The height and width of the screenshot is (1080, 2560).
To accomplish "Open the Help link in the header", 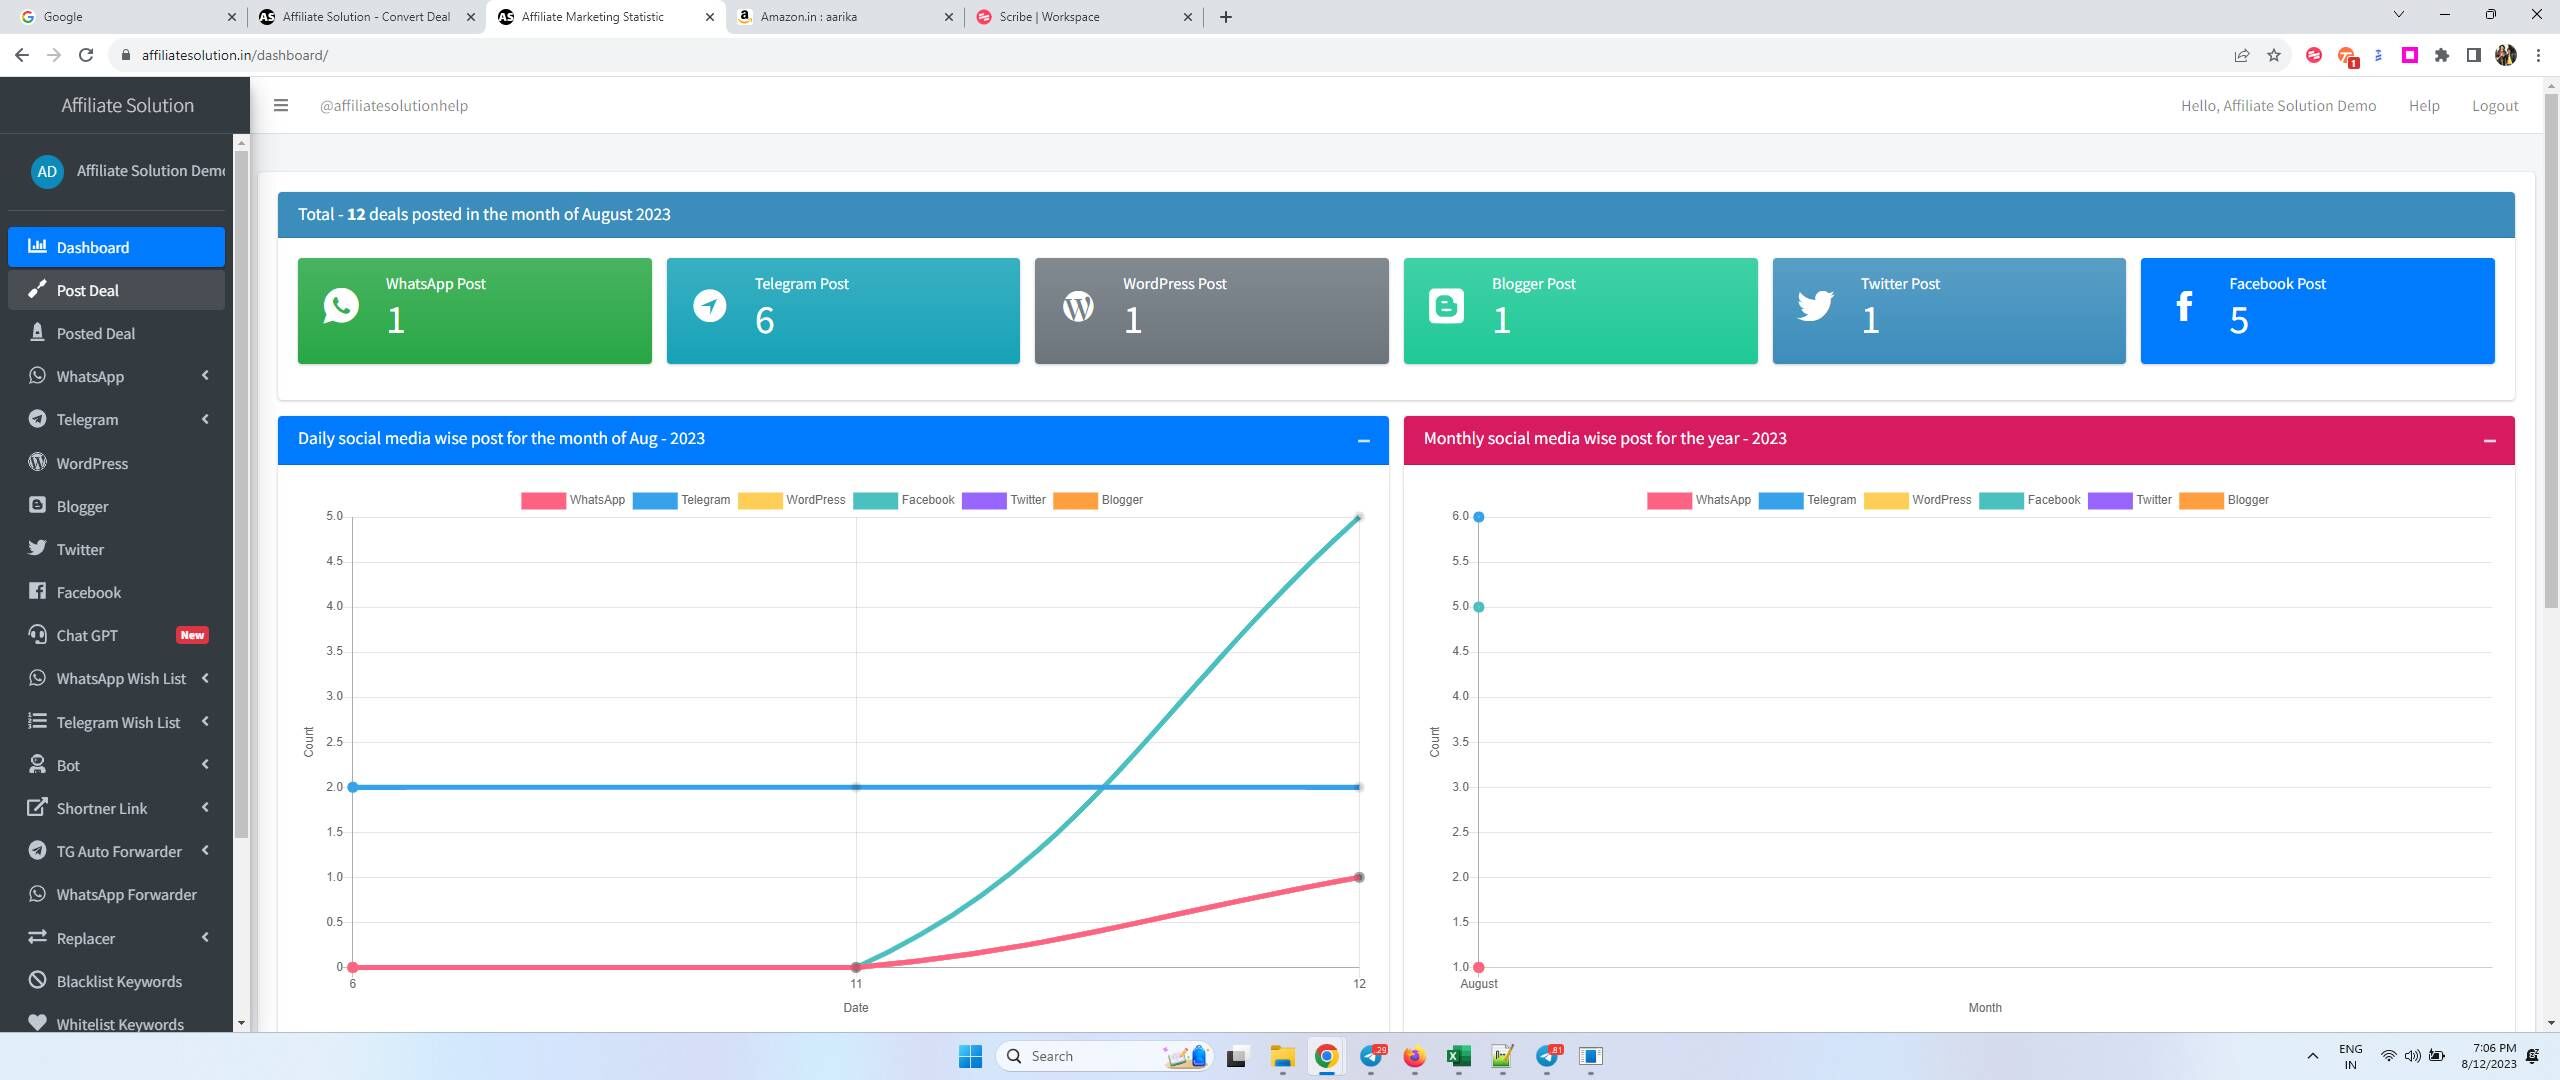I will 2424,106.
